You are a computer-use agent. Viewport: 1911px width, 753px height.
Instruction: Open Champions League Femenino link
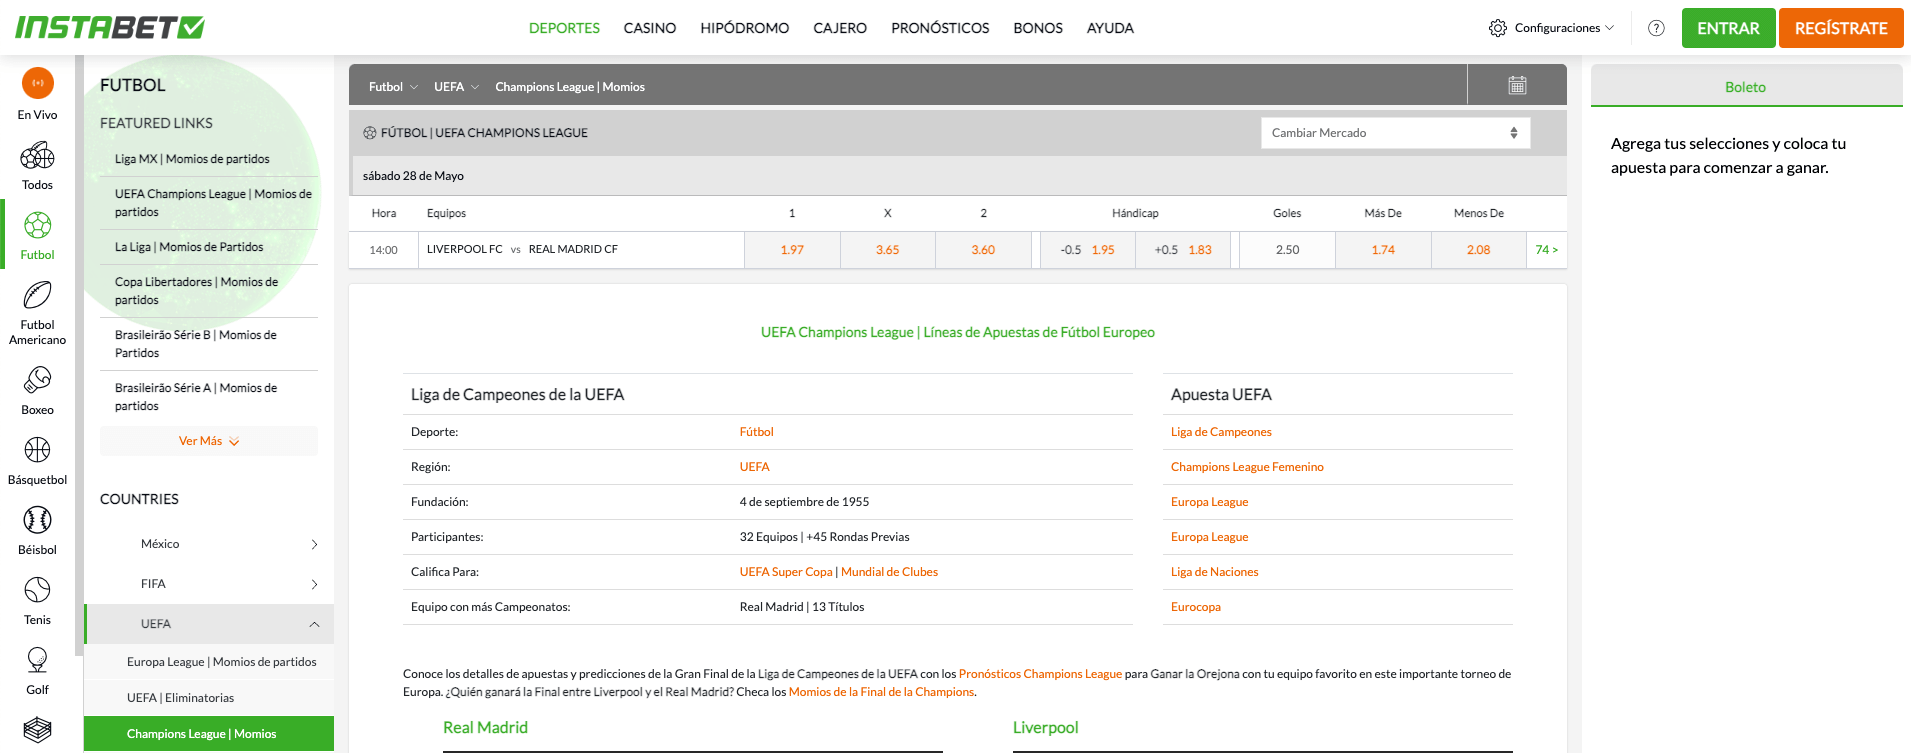click(x=1247, y=467)
